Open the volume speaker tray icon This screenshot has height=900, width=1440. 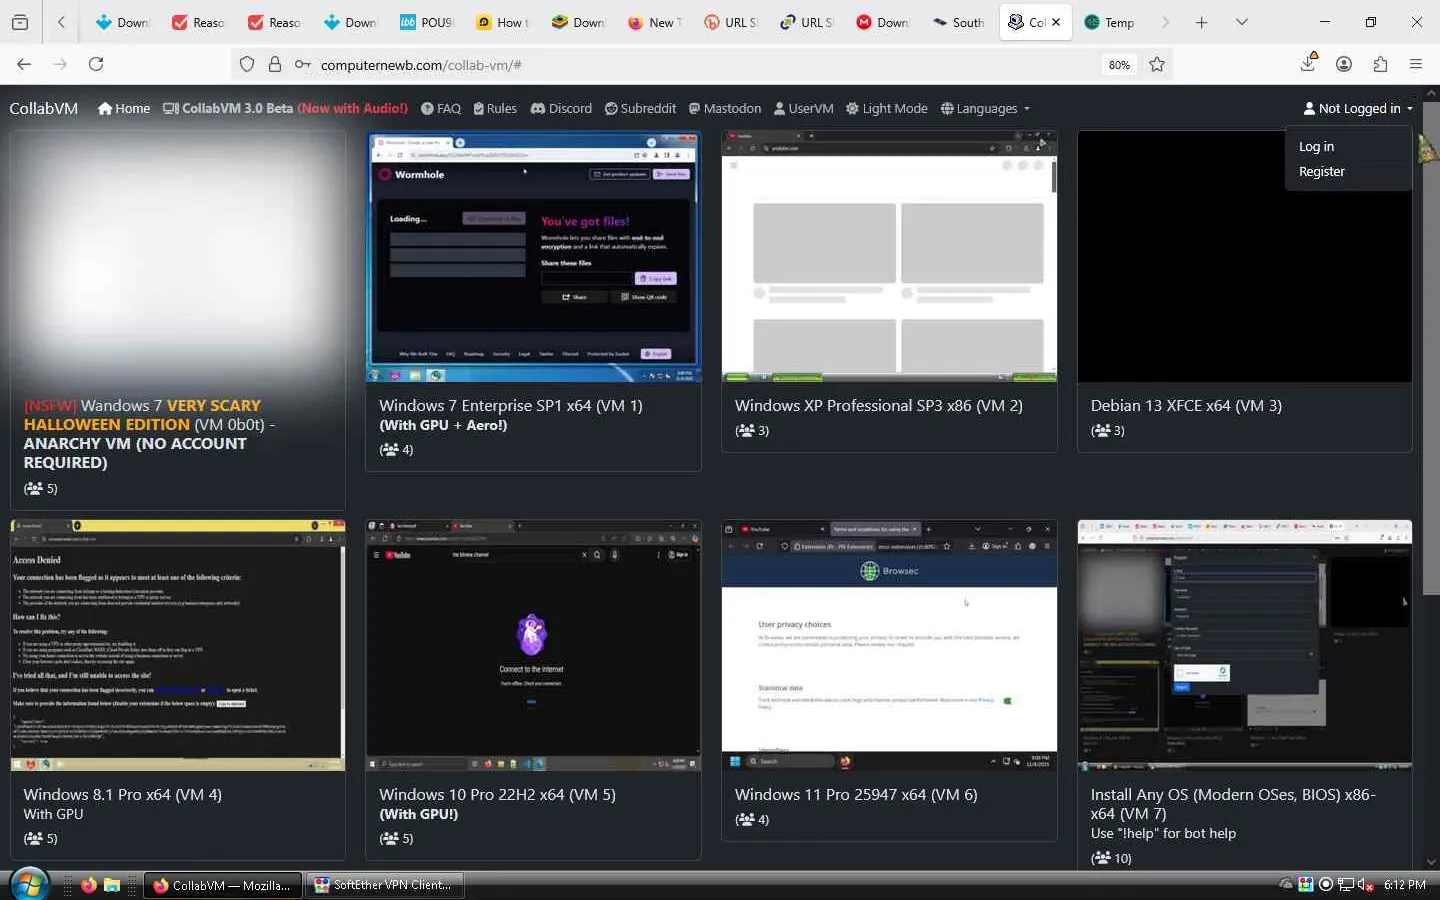tap(1367, 885)
